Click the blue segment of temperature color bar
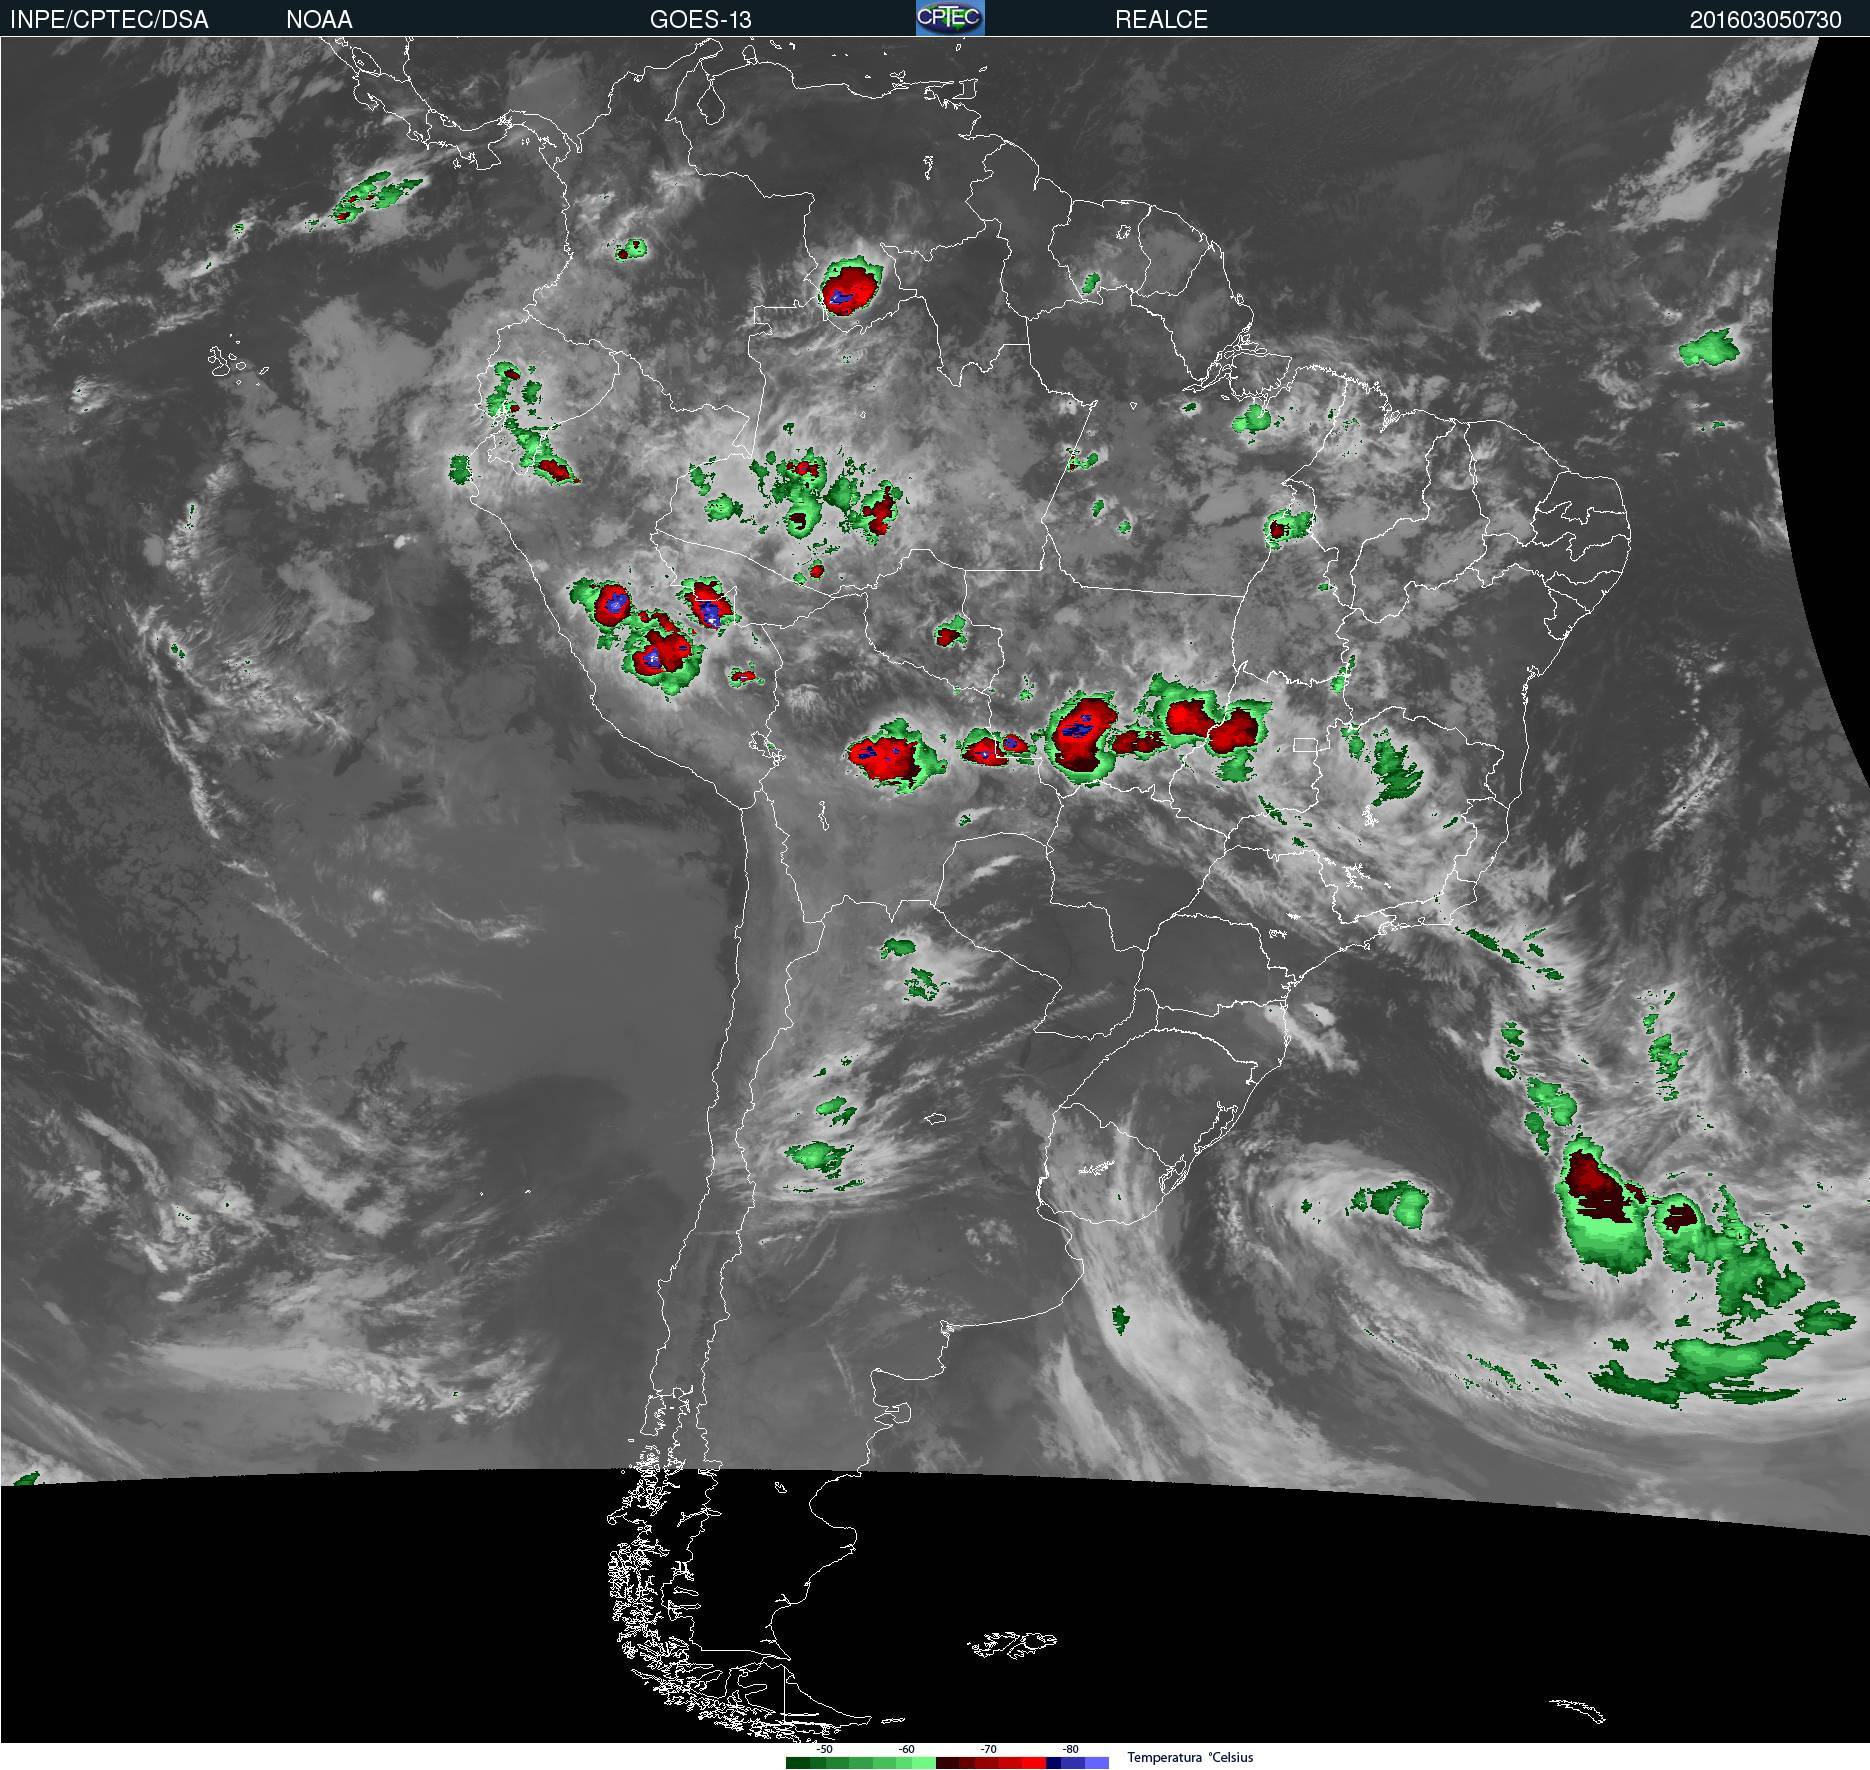Image resolution: width=1870 pixels, height=1770 pixels. click(x=1078, y=1763)
